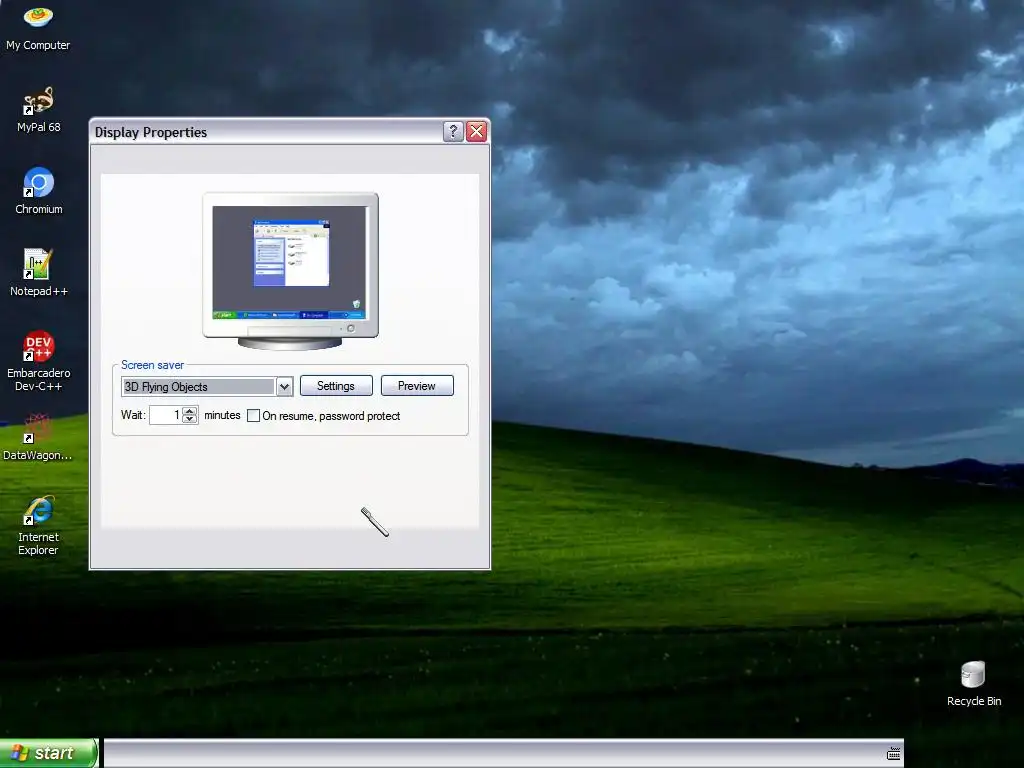Screen dimensions: 1024x768
Task: Click the Display Properties help question-mark button
Action: click(453, 131)
